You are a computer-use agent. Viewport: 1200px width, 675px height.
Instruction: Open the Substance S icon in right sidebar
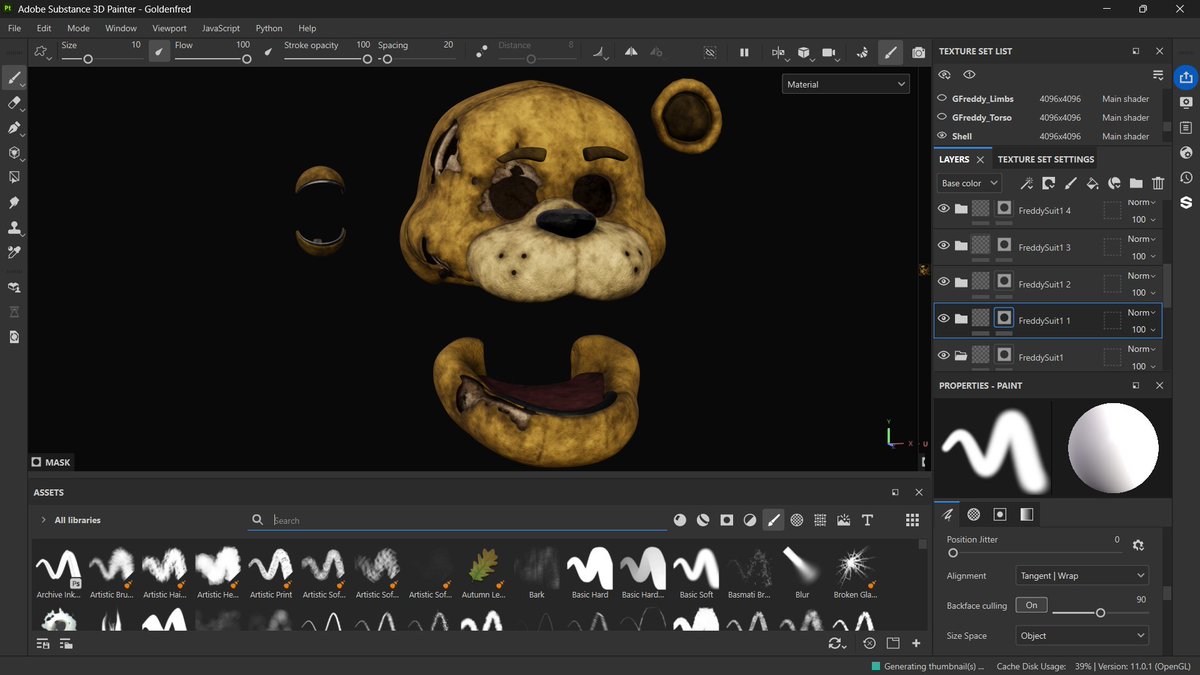1186,203
